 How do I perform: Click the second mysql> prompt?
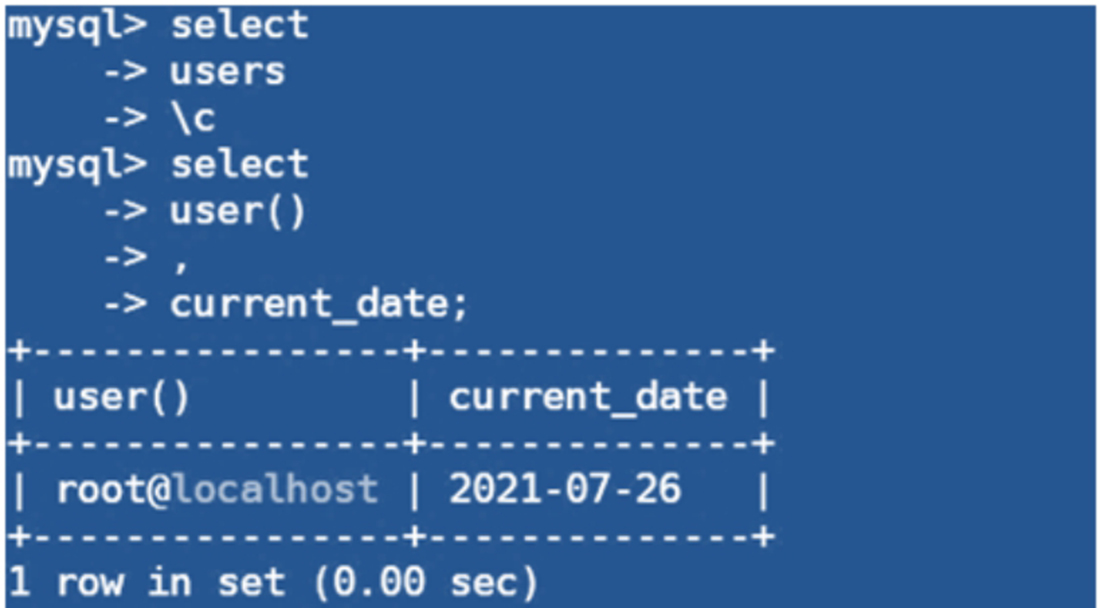point(77,164)
